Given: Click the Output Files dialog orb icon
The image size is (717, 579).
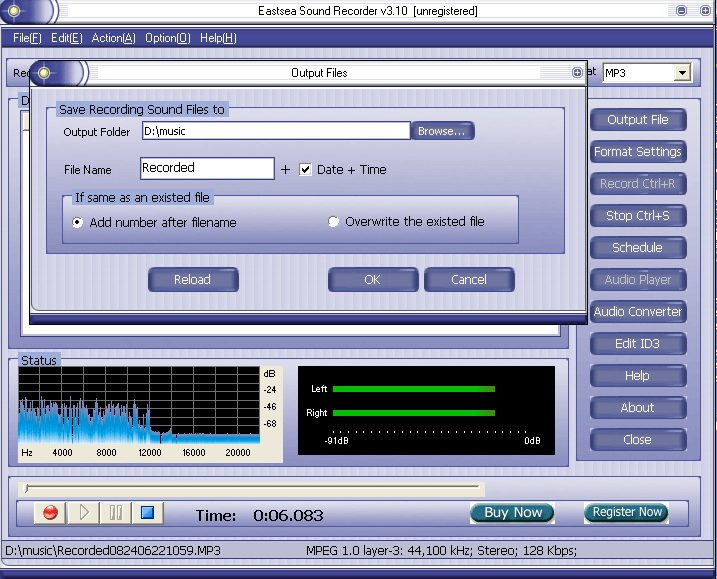Looking at the screenshot, I should coord(44,73).
